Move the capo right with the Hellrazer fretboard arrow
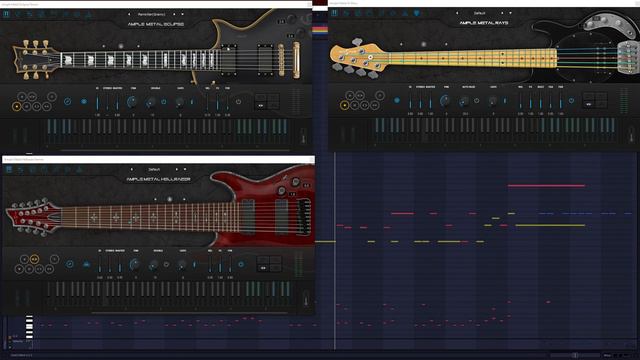This screenshot has height=360, width=640. pyautogui.click(x=184, y=199)
